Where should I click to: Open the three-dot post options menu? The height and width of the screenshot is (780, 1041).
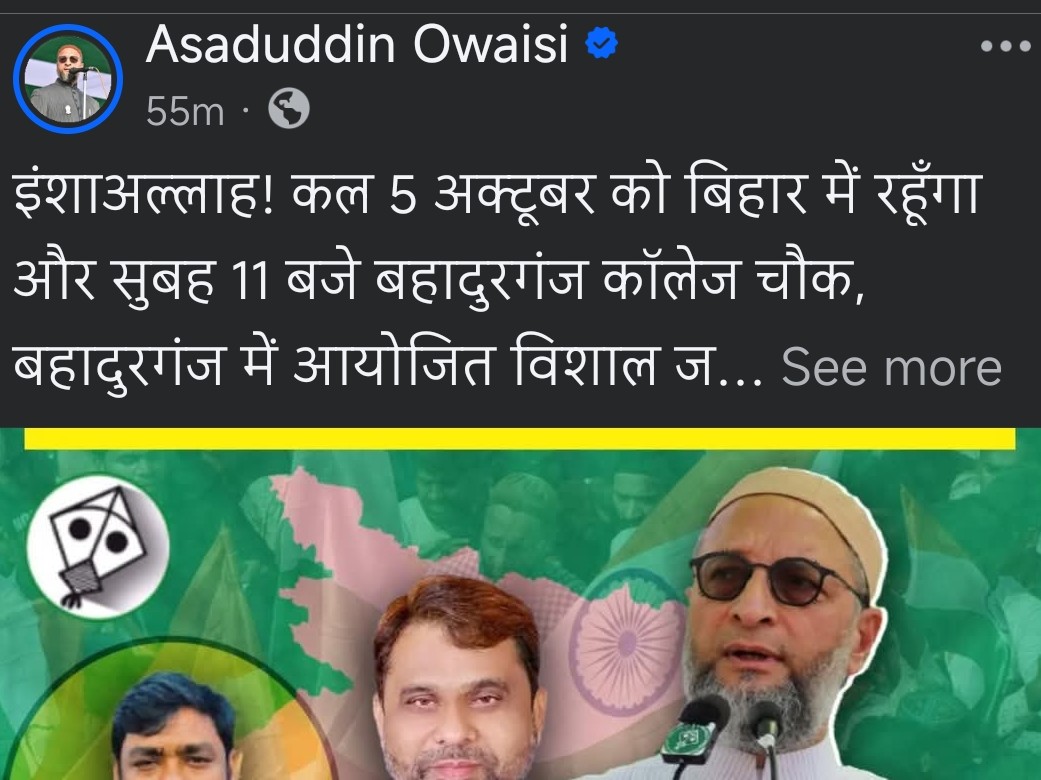1005,46
